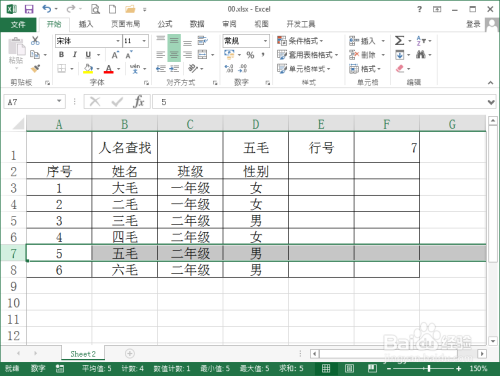This screenshot has width=500, height=376.
Task: Click AutoSum sigma button
Action: (x=399, y=41)
